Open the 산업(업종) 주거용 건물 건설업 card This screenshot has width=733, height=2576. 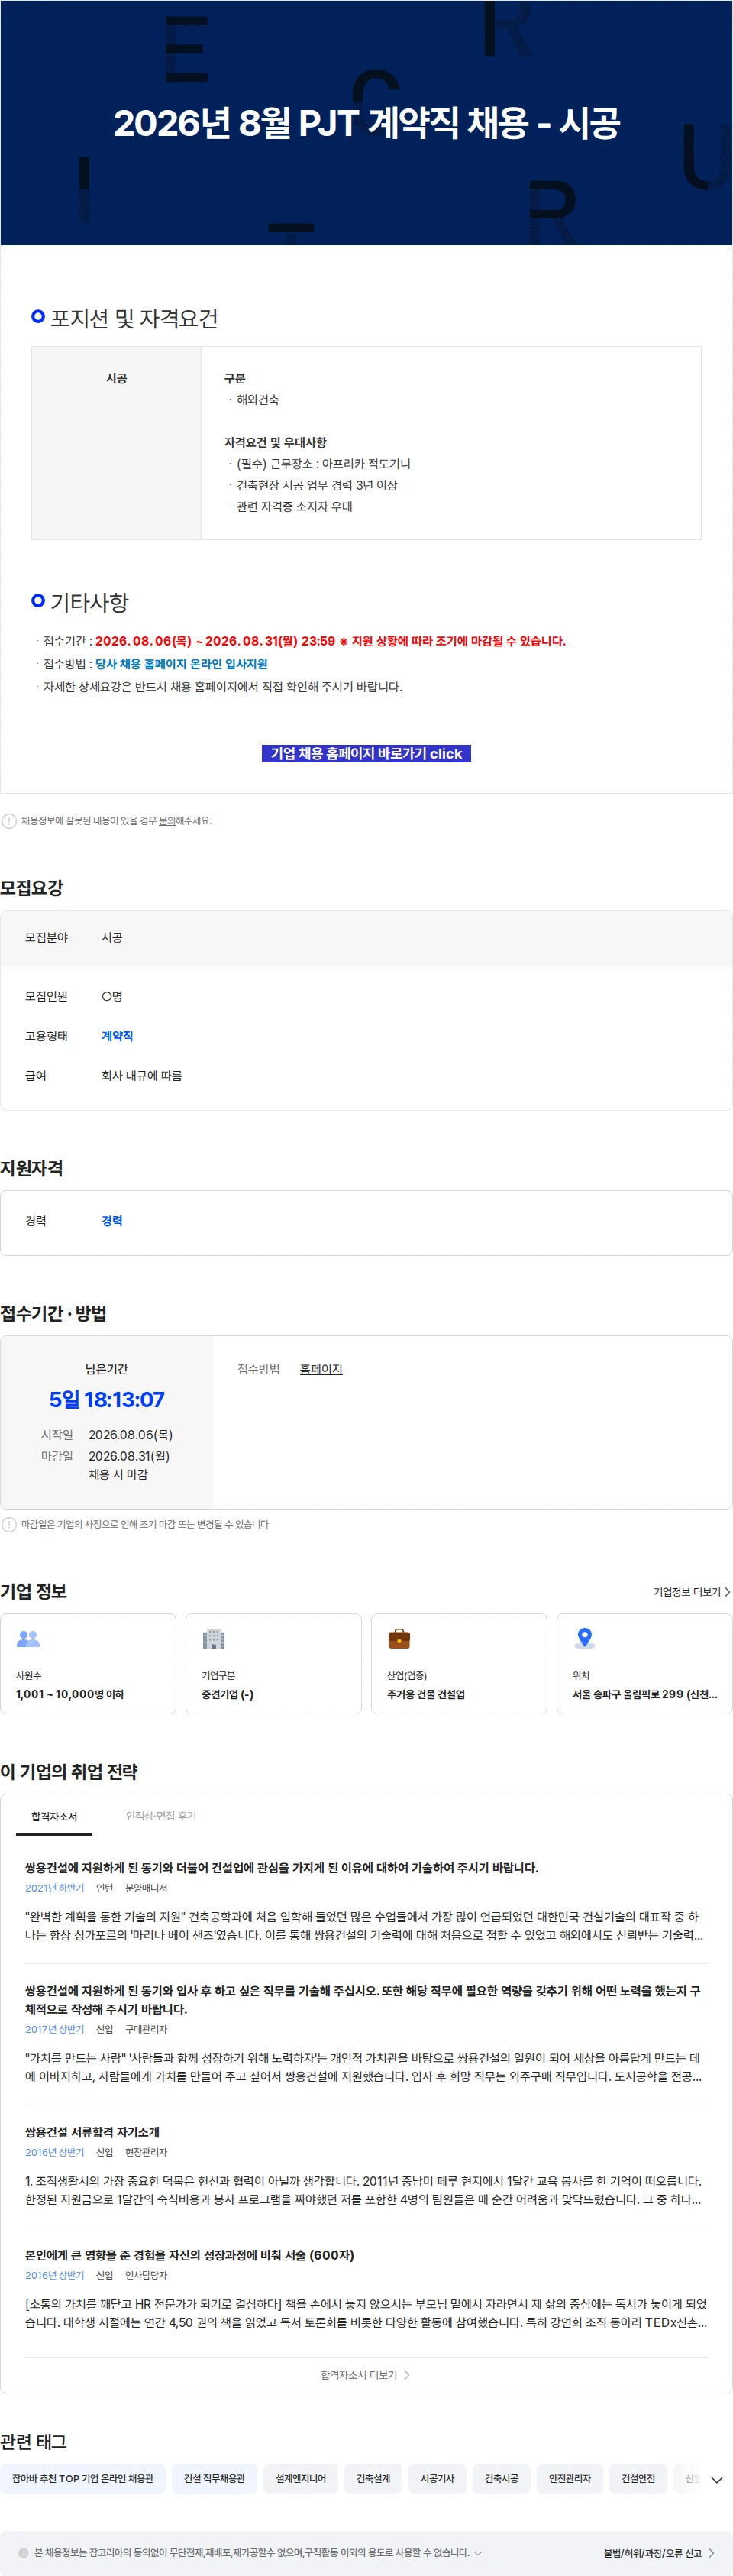[459, 1664]
